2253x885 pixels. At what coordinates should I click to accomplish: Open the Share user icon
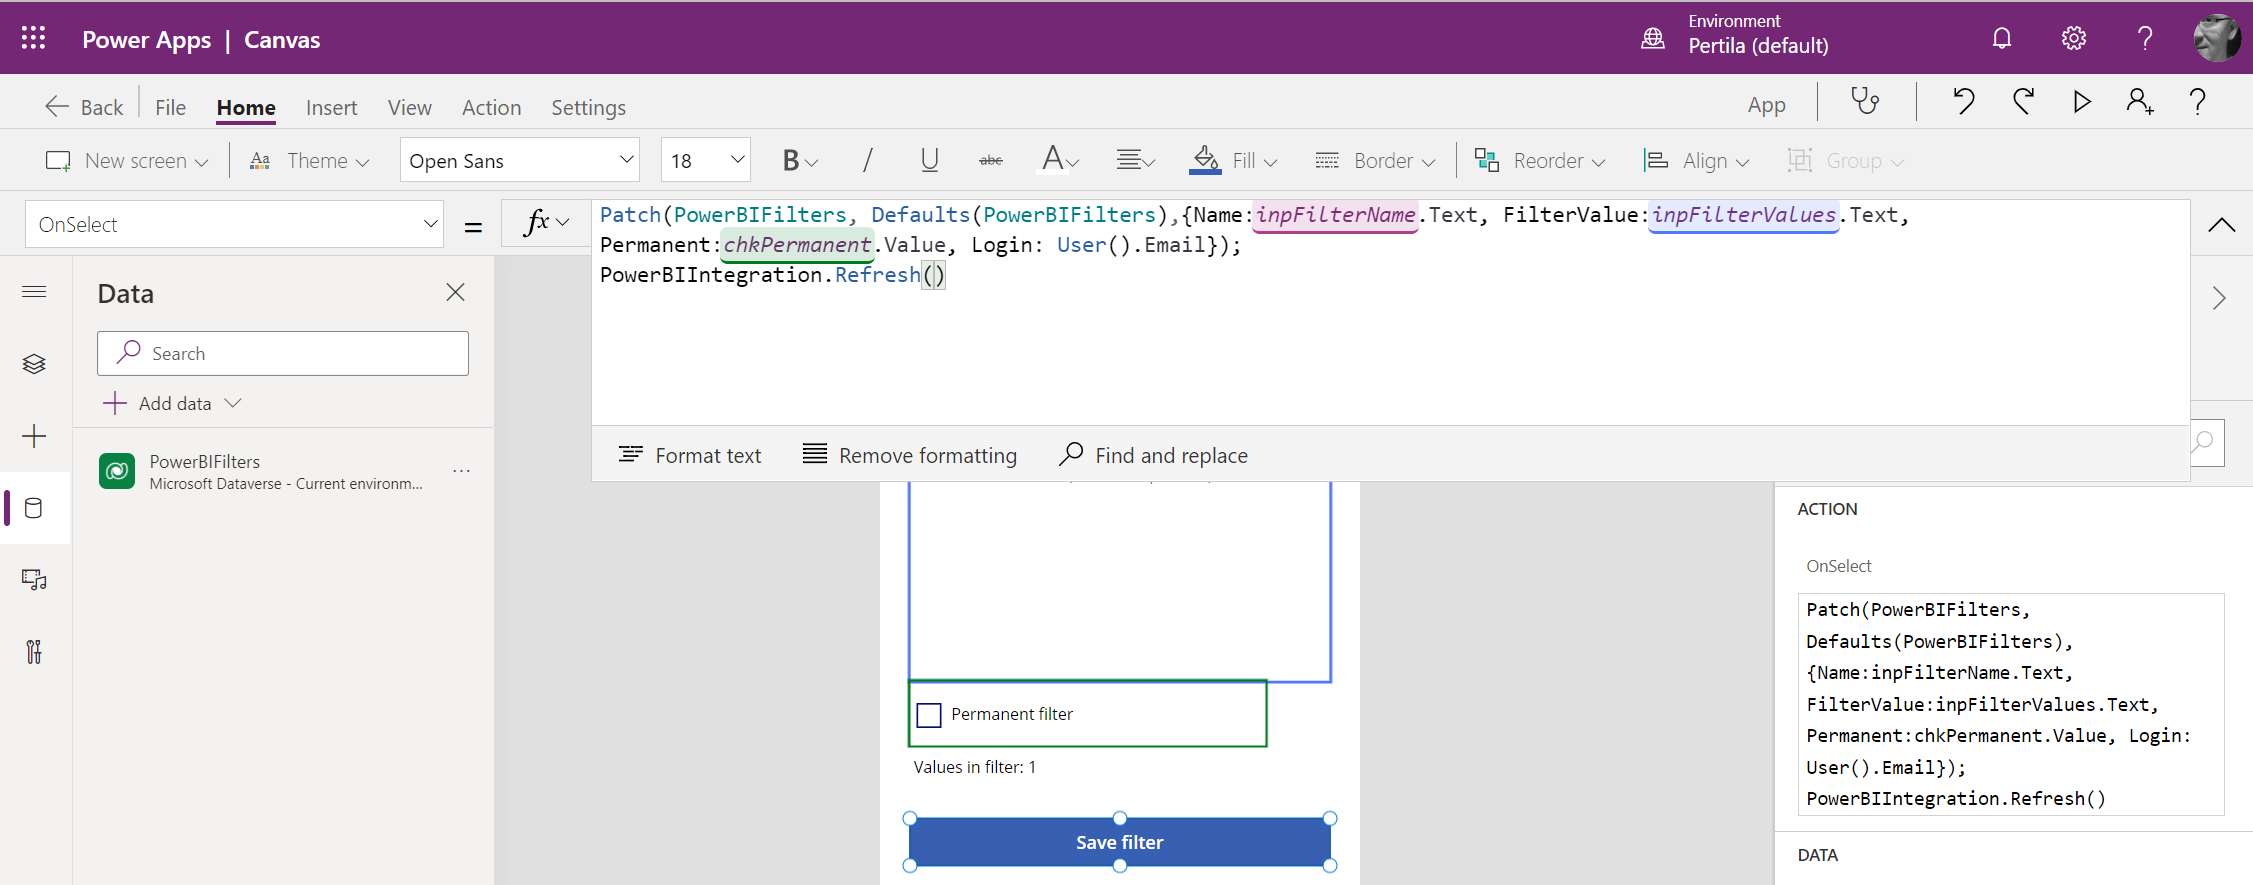click(x=2140, y=102)
